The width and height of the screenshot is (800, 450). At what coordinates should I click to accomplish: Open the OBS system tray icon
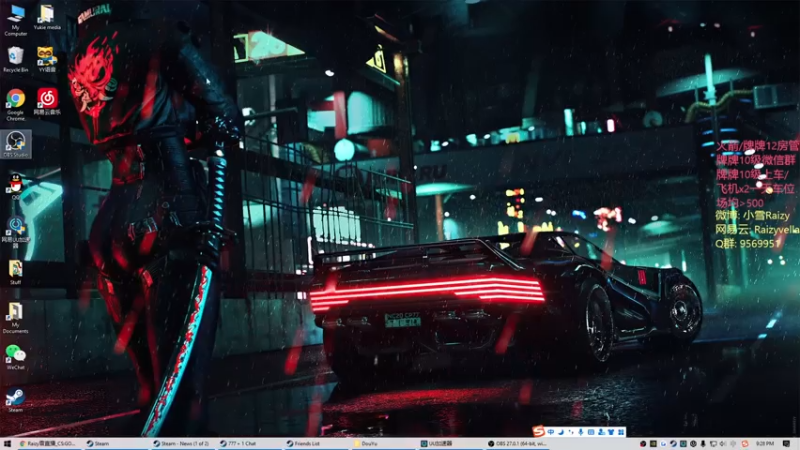point(693,444)
